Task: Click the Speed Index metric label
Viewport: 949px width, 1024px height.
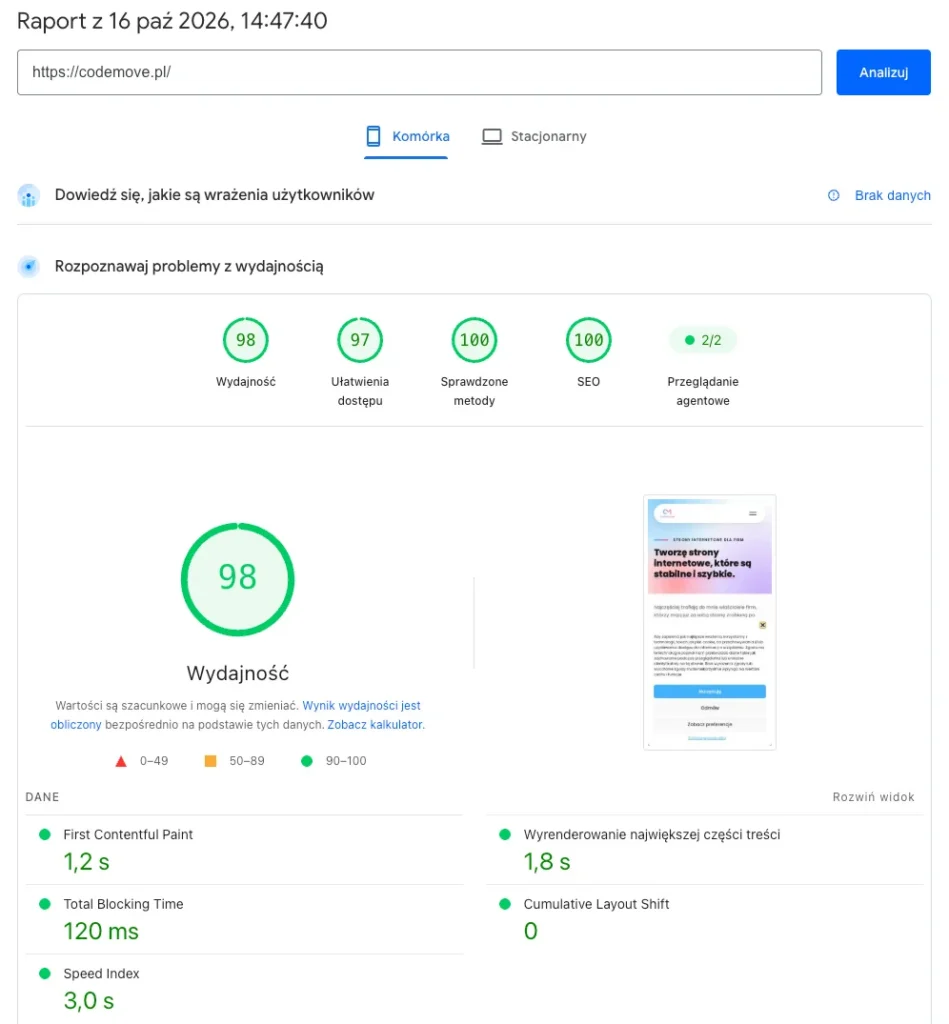Action: pos(101,973)
